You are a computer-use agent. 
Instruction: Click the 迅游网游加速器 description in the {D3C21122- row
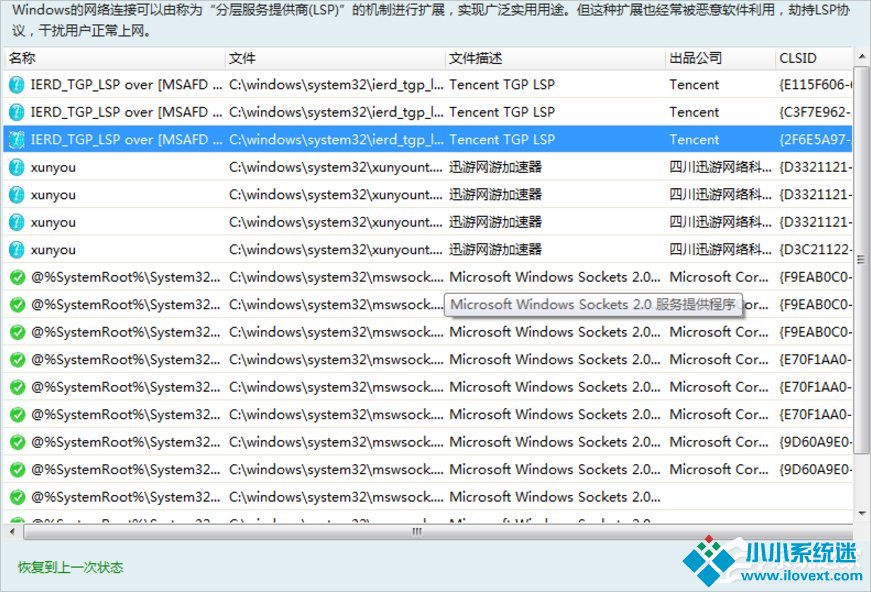pyautogui.click(x=495, y=249)
